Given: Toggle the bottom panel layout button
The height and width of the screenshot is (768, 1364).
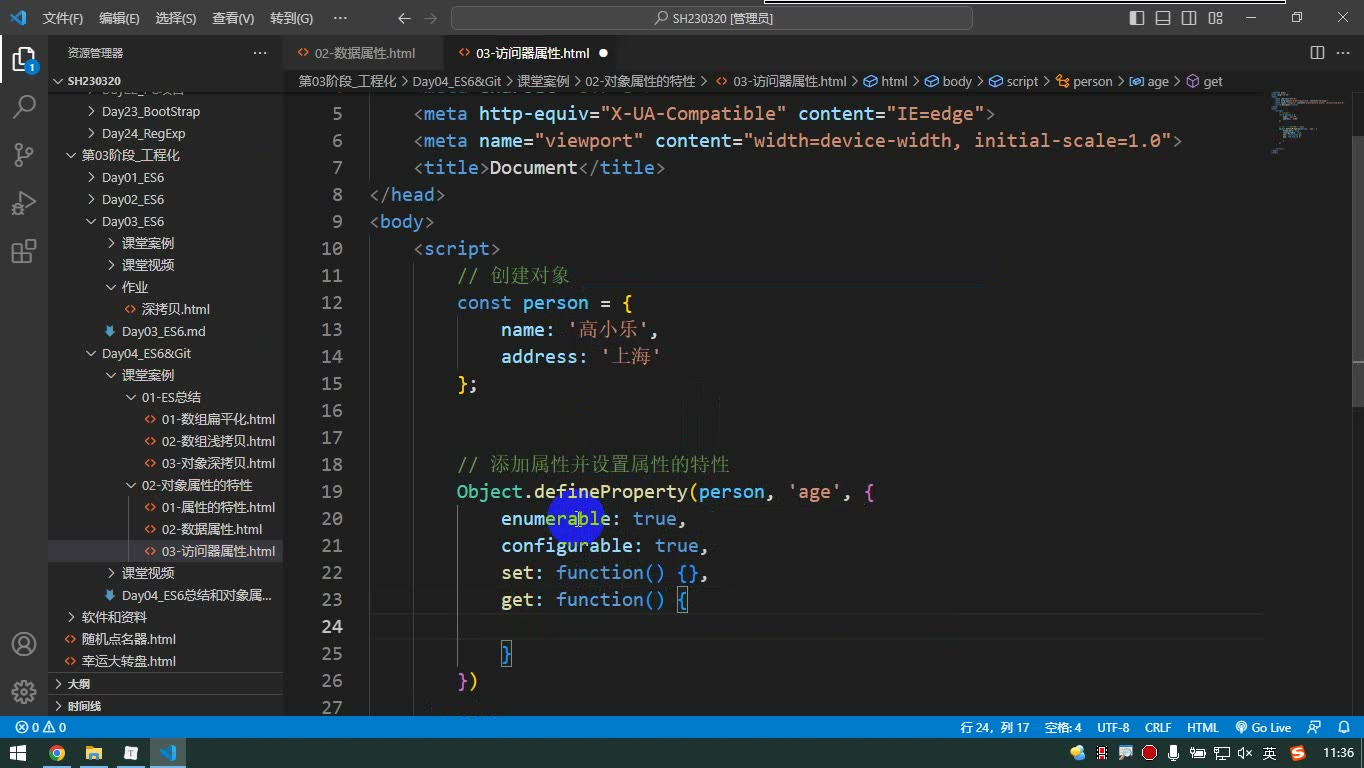Looking at the screenshot, I should tap(1163, 18).
